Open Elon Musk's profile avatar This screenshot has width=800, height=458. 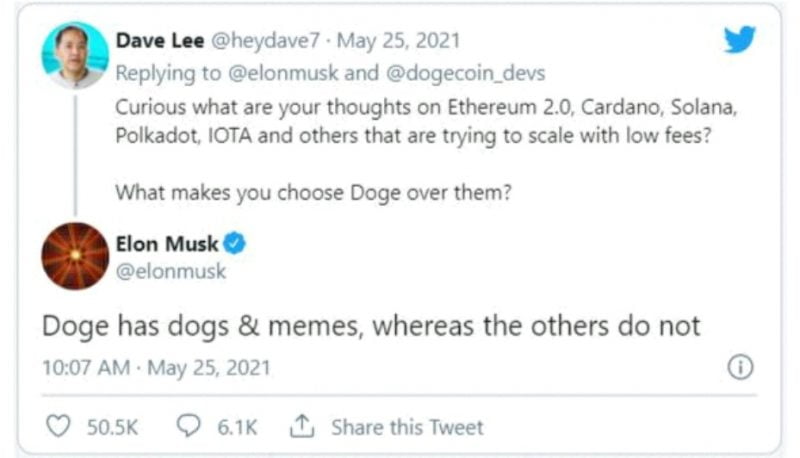(x=74, y=256)
